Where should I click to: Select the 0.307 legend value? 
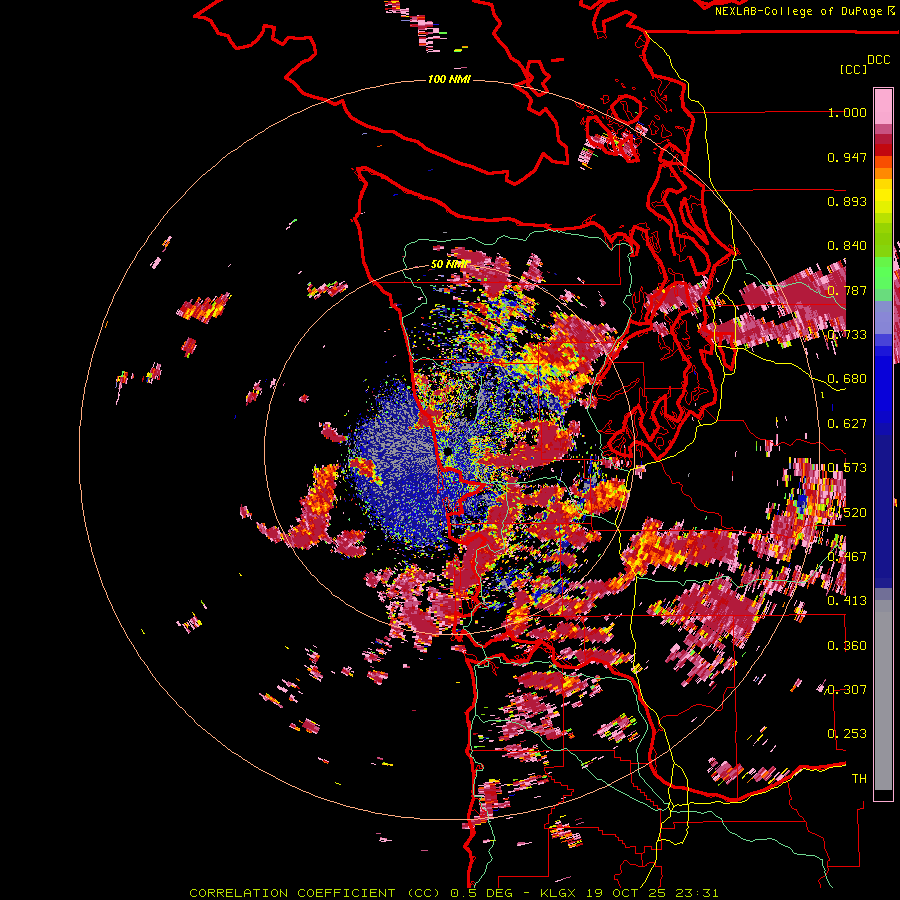tap(847, 690)
